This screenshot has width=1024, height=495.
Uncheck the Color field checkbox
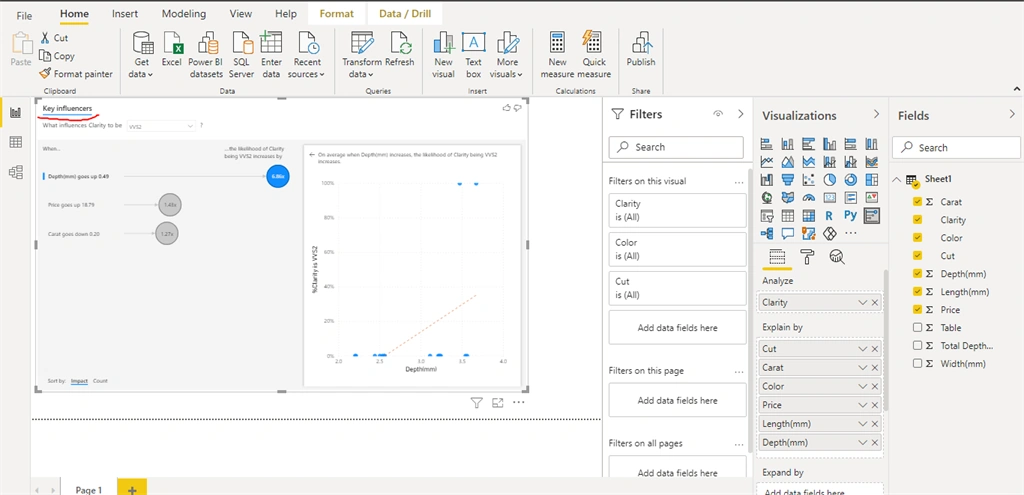pos(918,238)
